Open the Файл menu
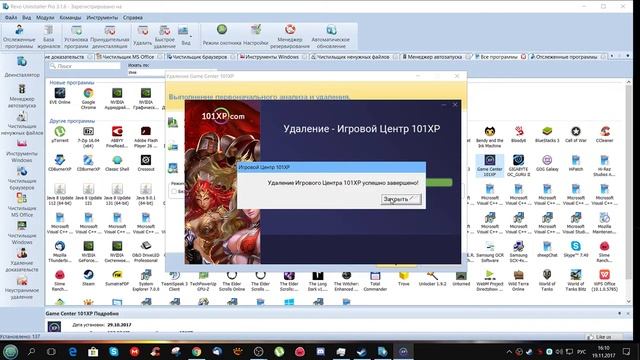The height and width of the screenshot is (360, 640). (x=11, y=18)
